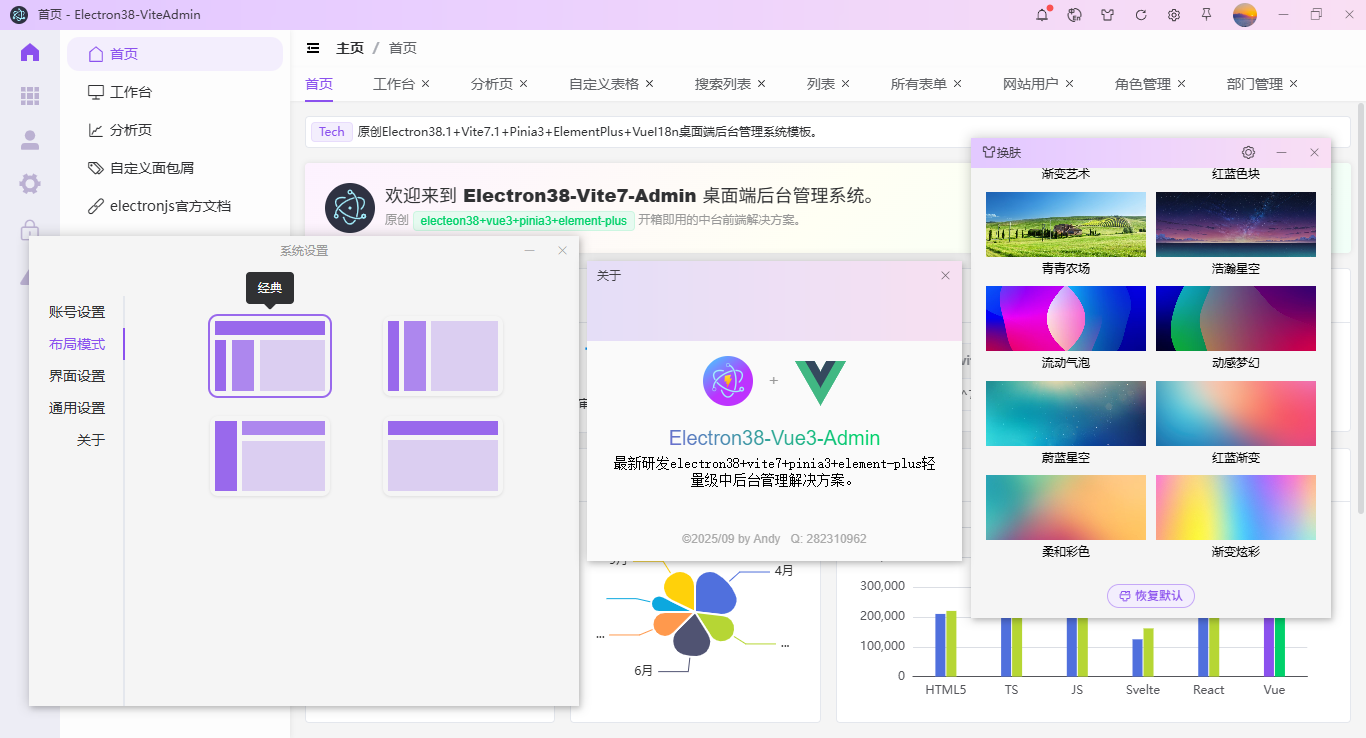Open the 换肤 panel settings gear
This screenshot has height=738, width=1366.
point(1247,152)
